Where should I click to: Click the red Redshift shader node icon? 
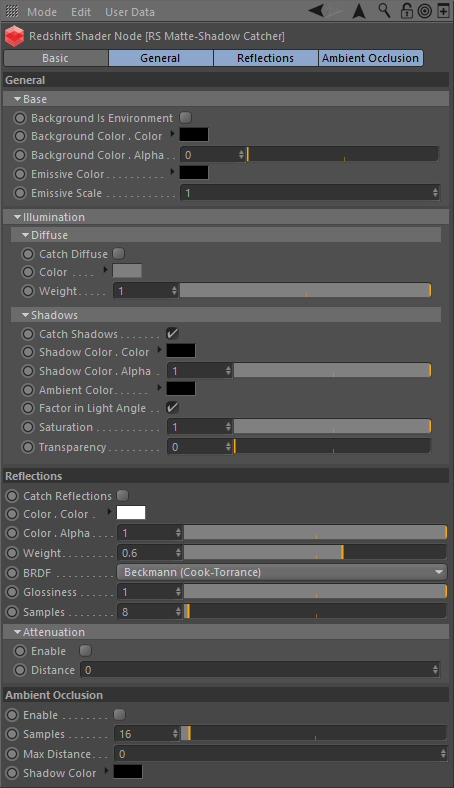pyautogui.click(x=14, y=36)
